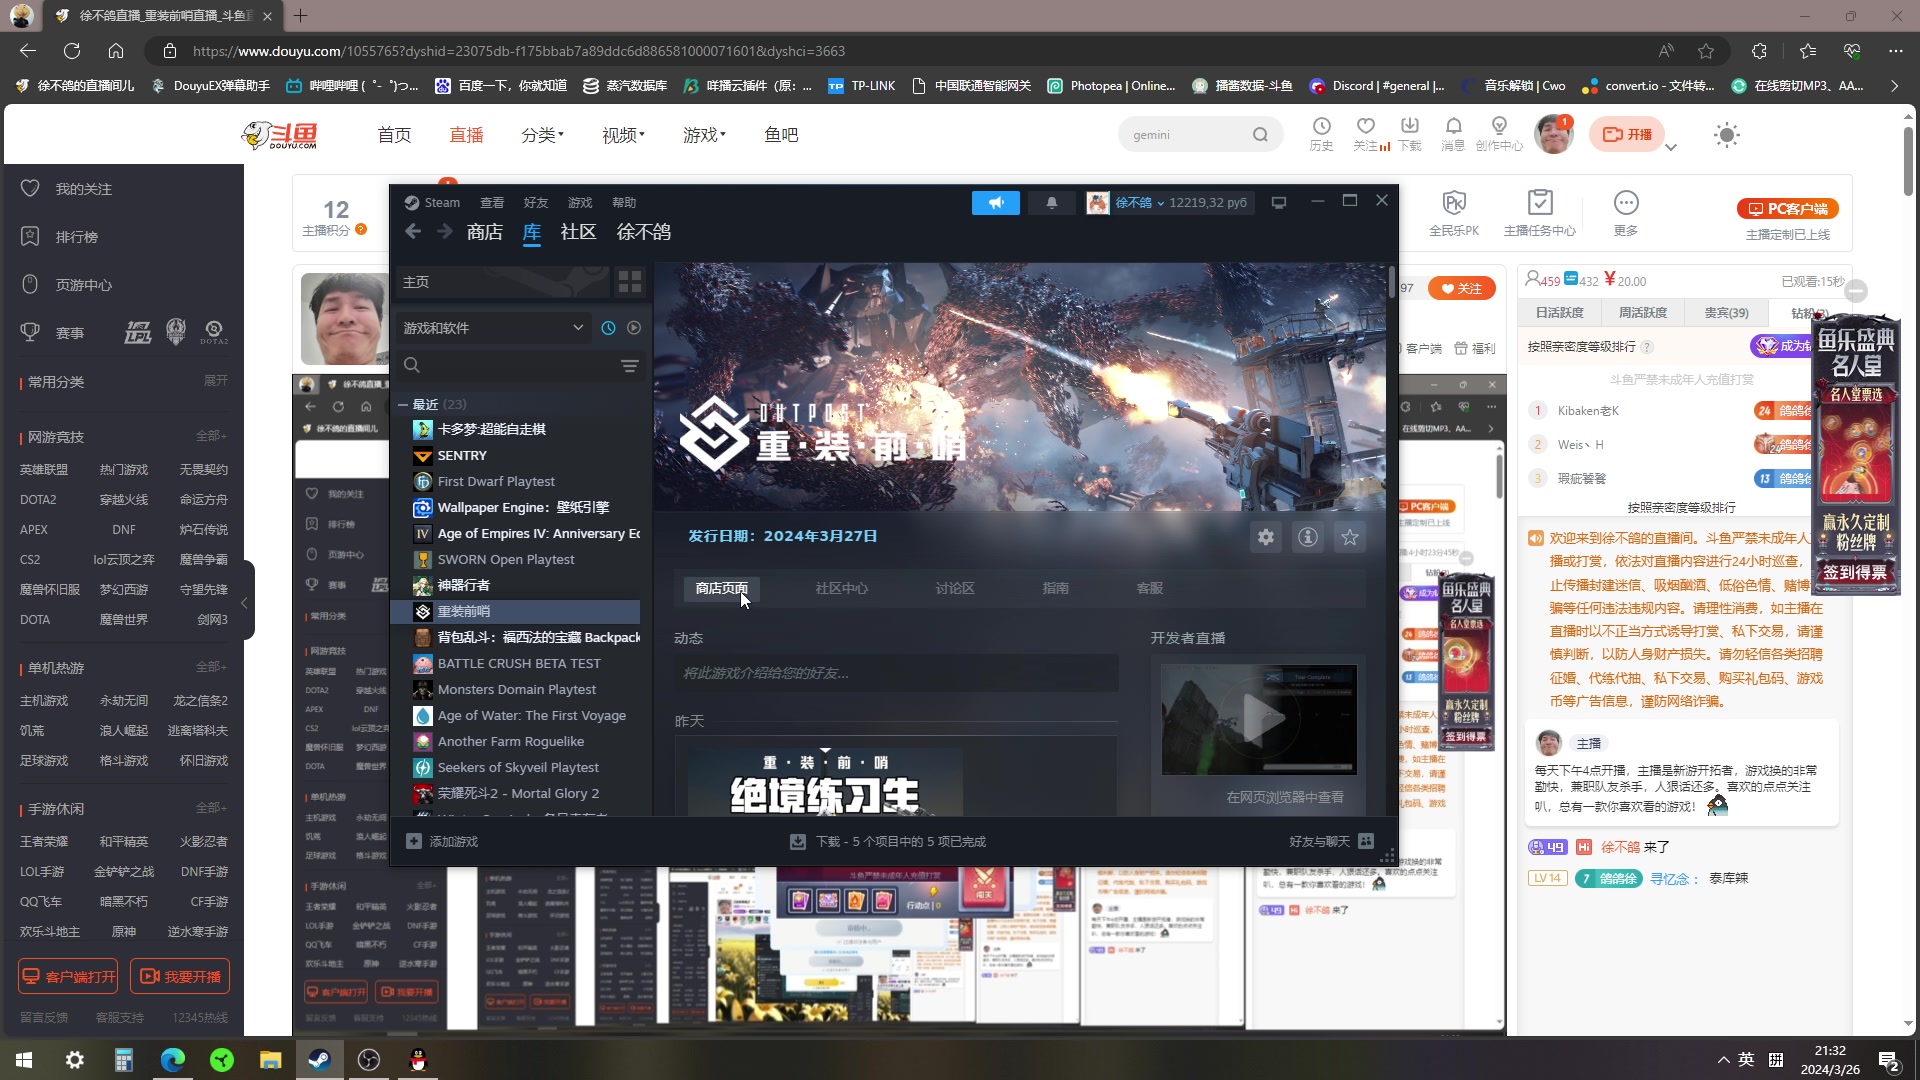
Task: Open 社区中心 tab for the game
Action: tap(841, 588)
